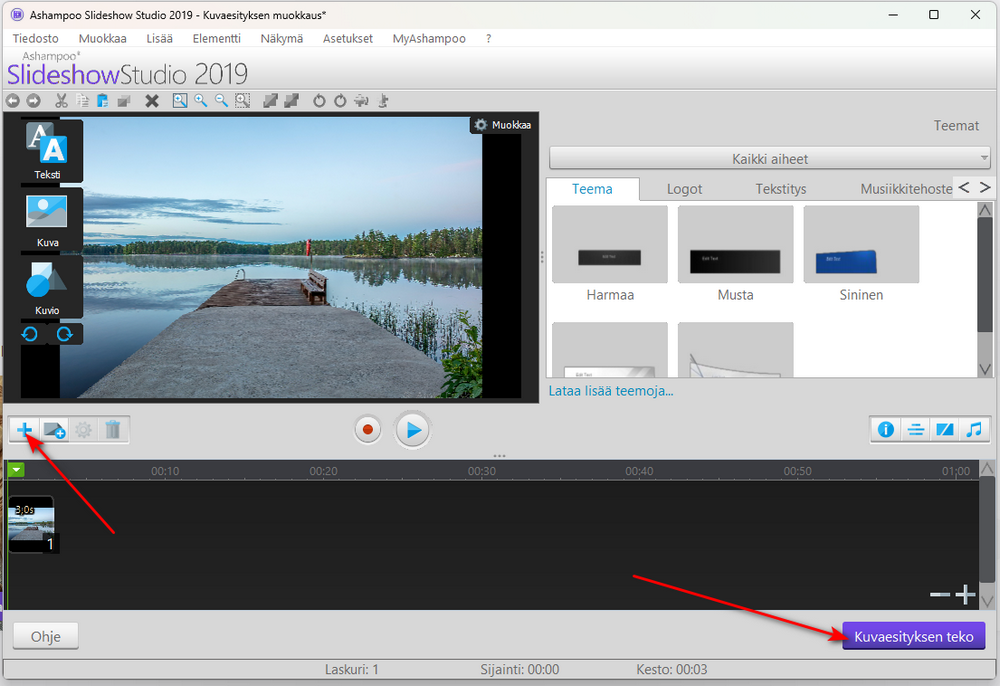Click the copy icon in the toolbar
Screen dimensions: 1000x686
[x=82, y=101]
